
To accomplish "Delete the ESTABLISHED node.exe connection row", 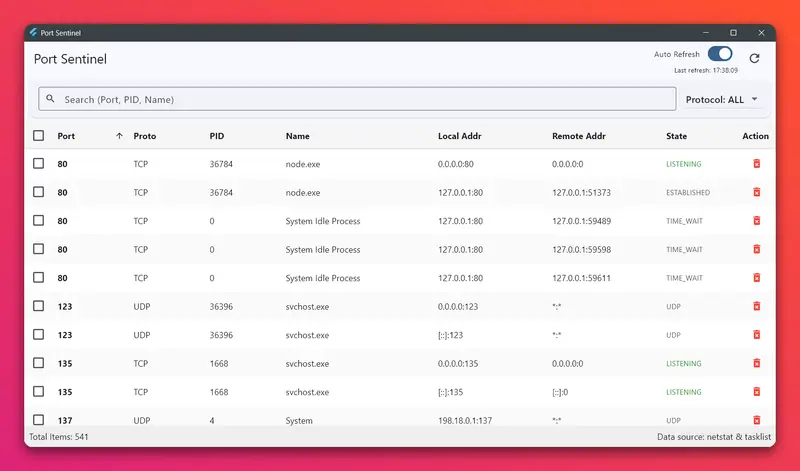I will [756, 192].
